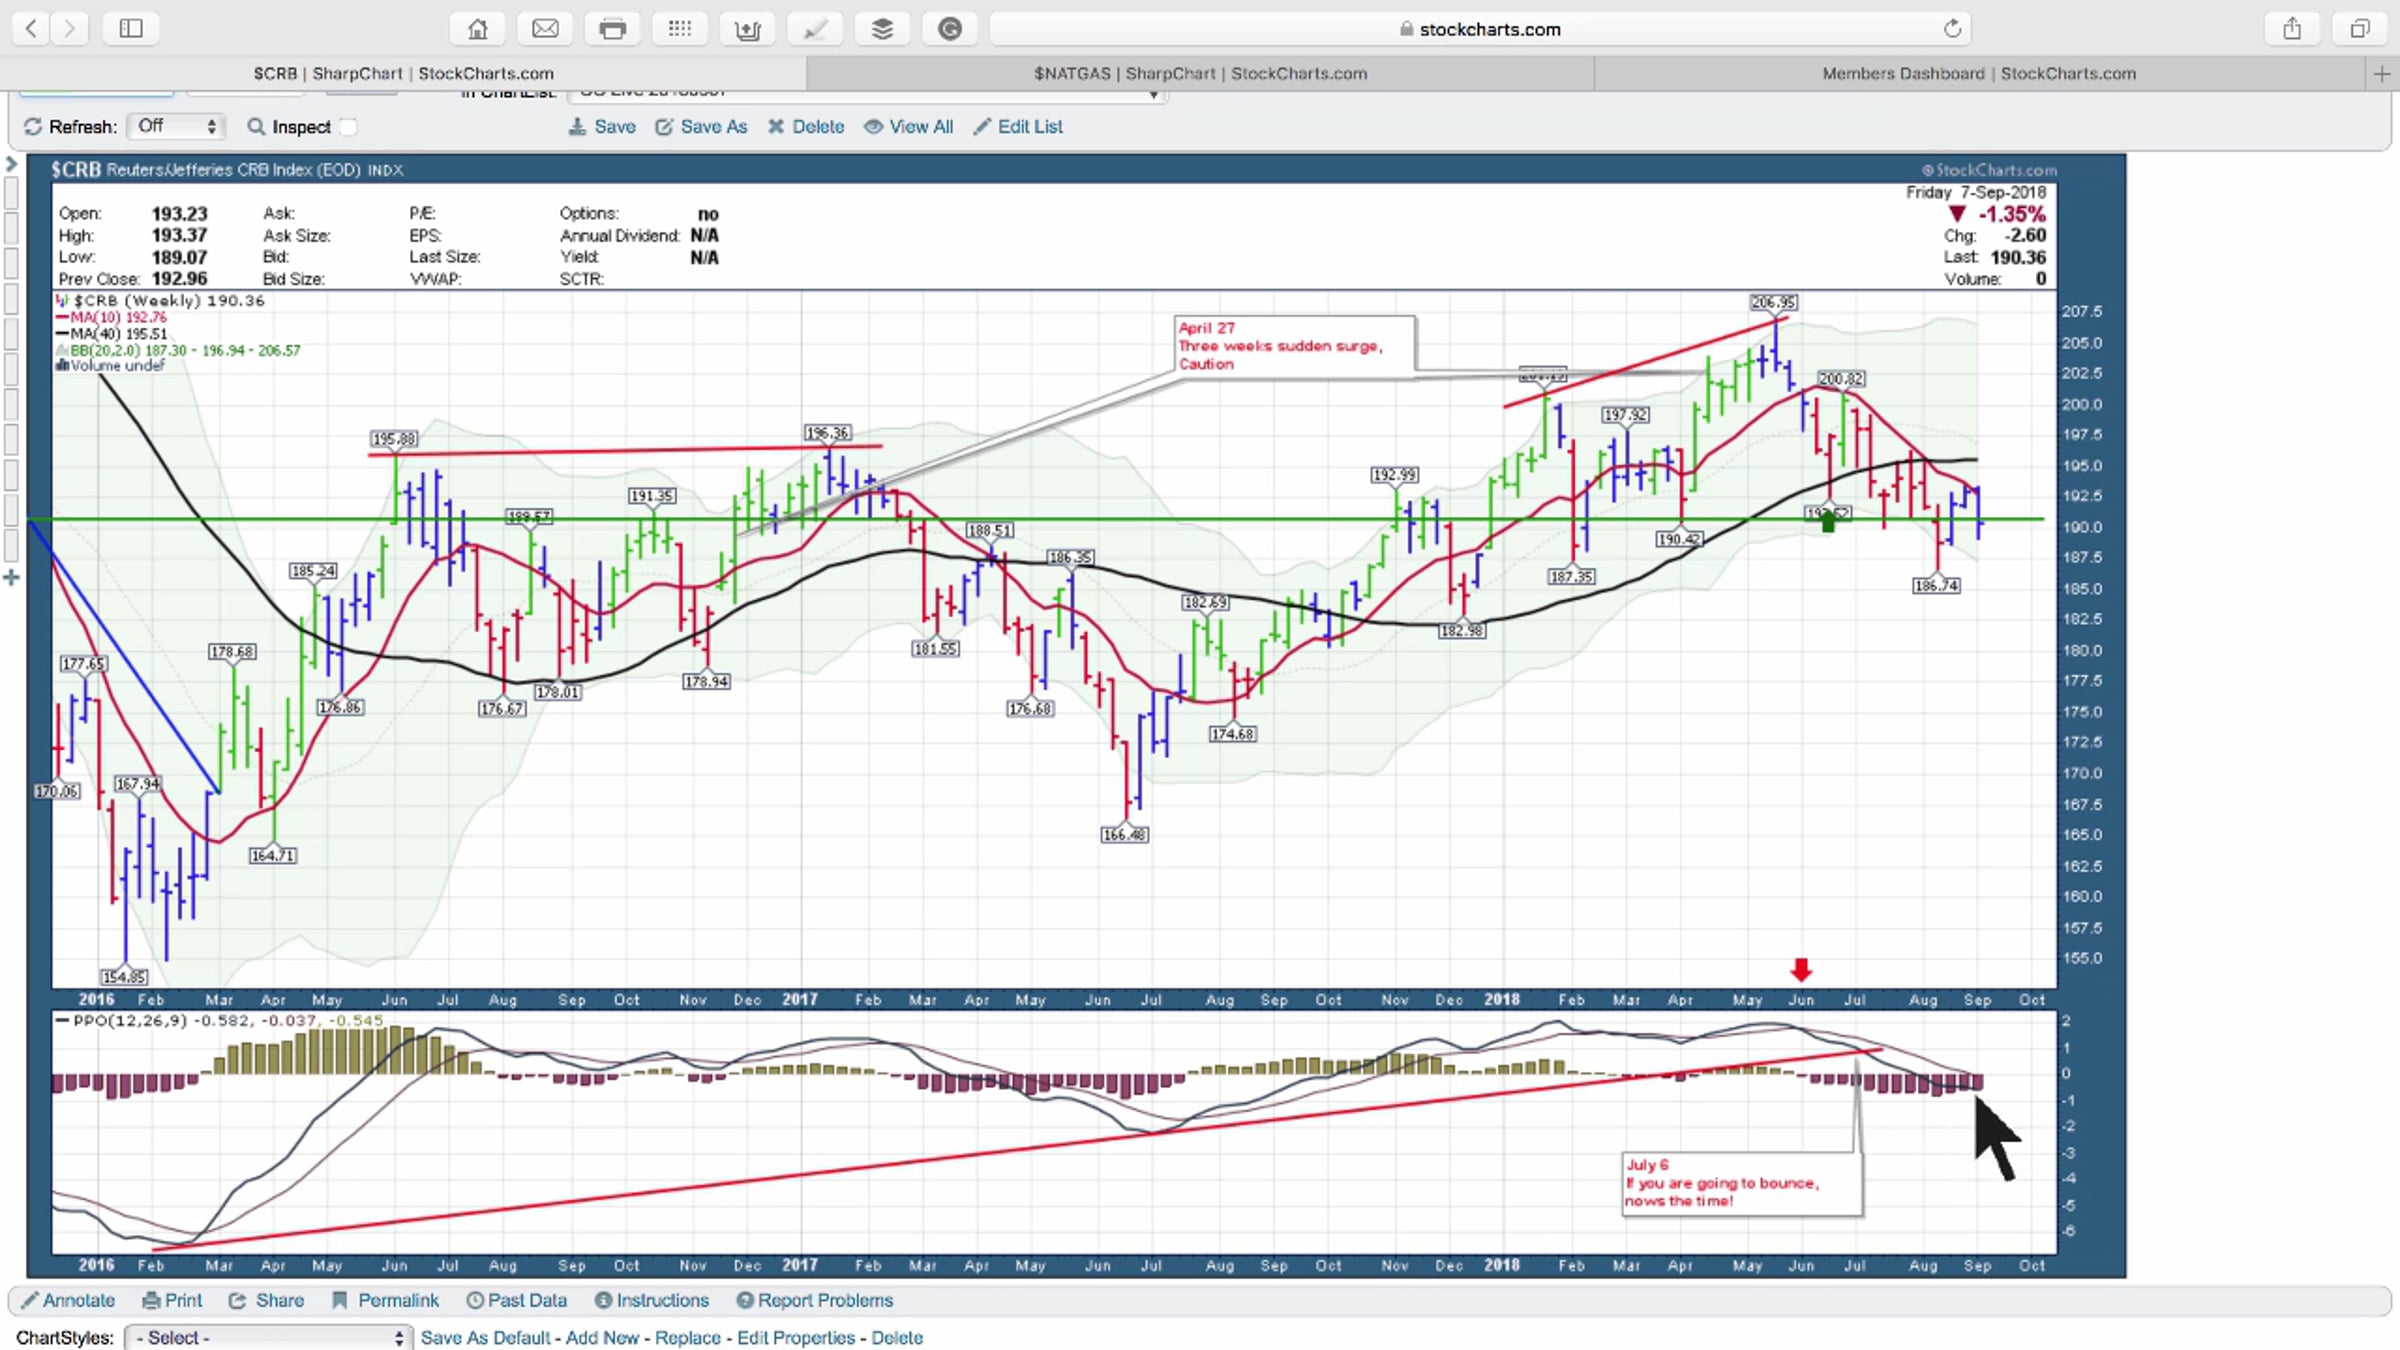Click the stockcharts.com address bar
Viewport: 2400px width, 1350px height.
[1480, 29]
